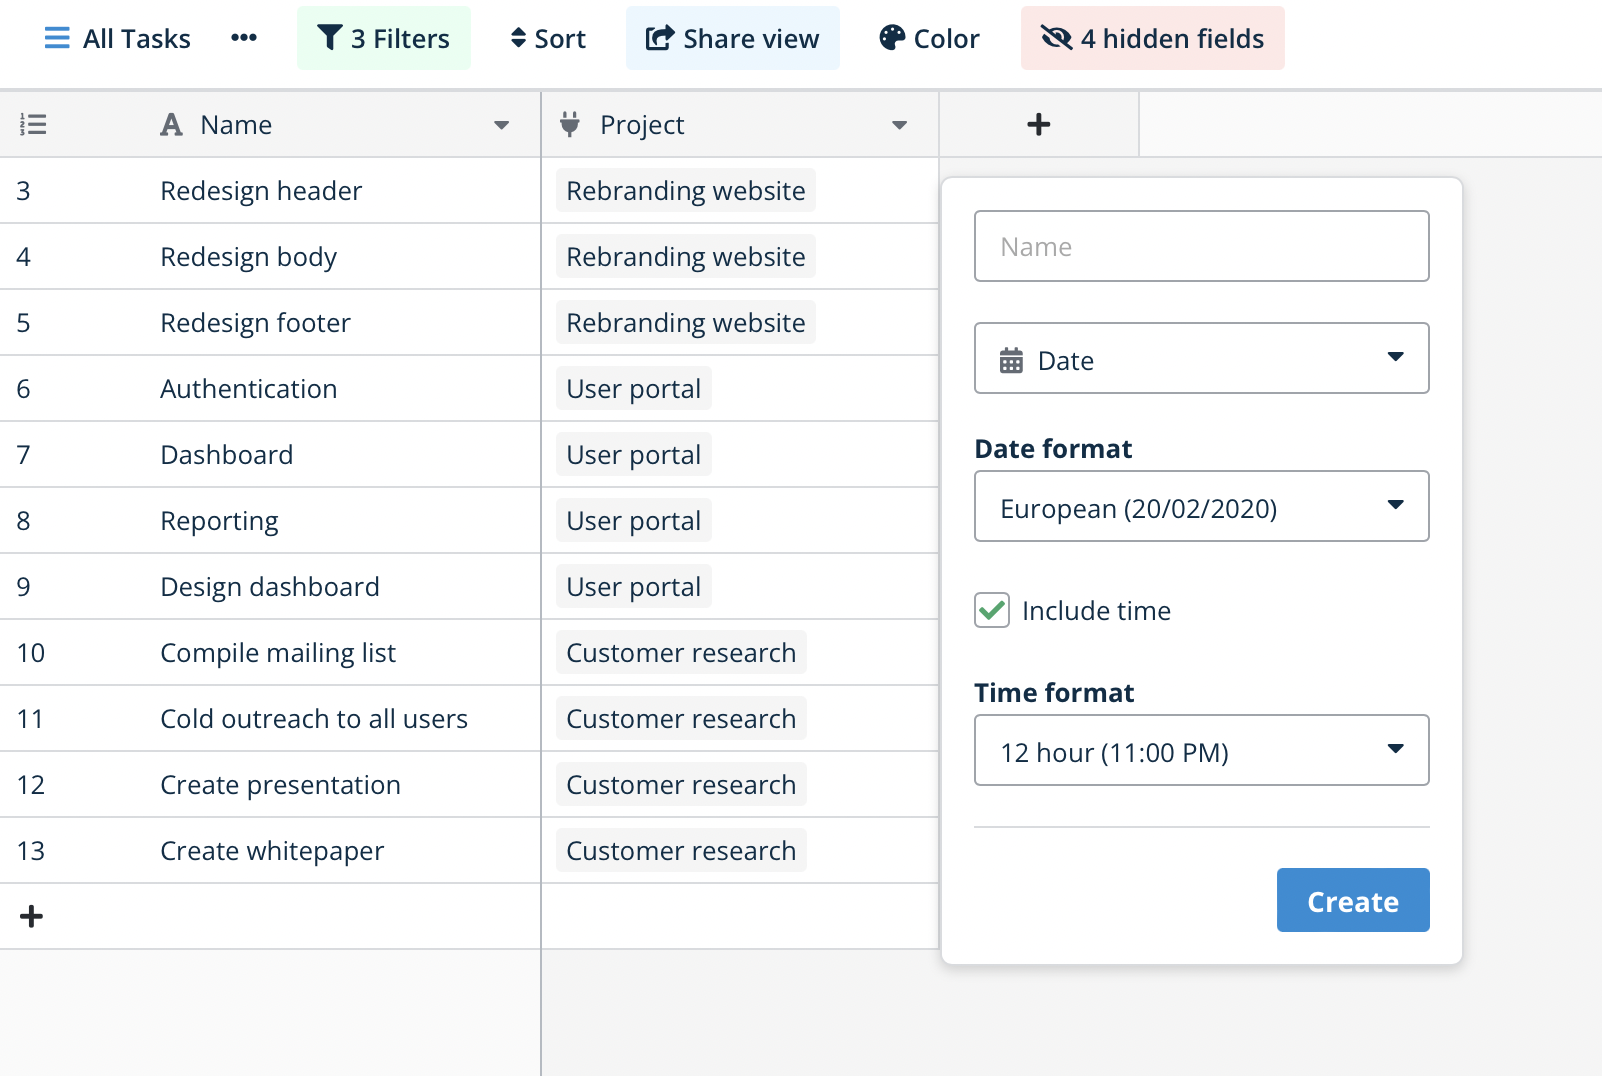Click the Project link-field plug icon

(x=570, y=124)
